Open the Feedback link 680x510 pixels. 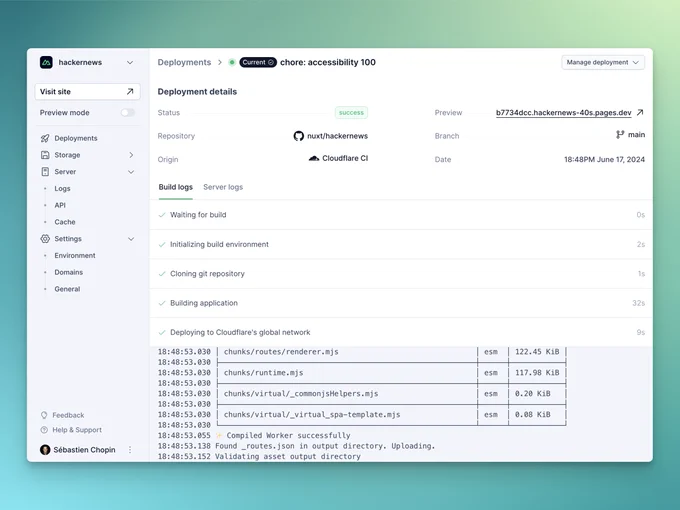[x=68, y=415]
